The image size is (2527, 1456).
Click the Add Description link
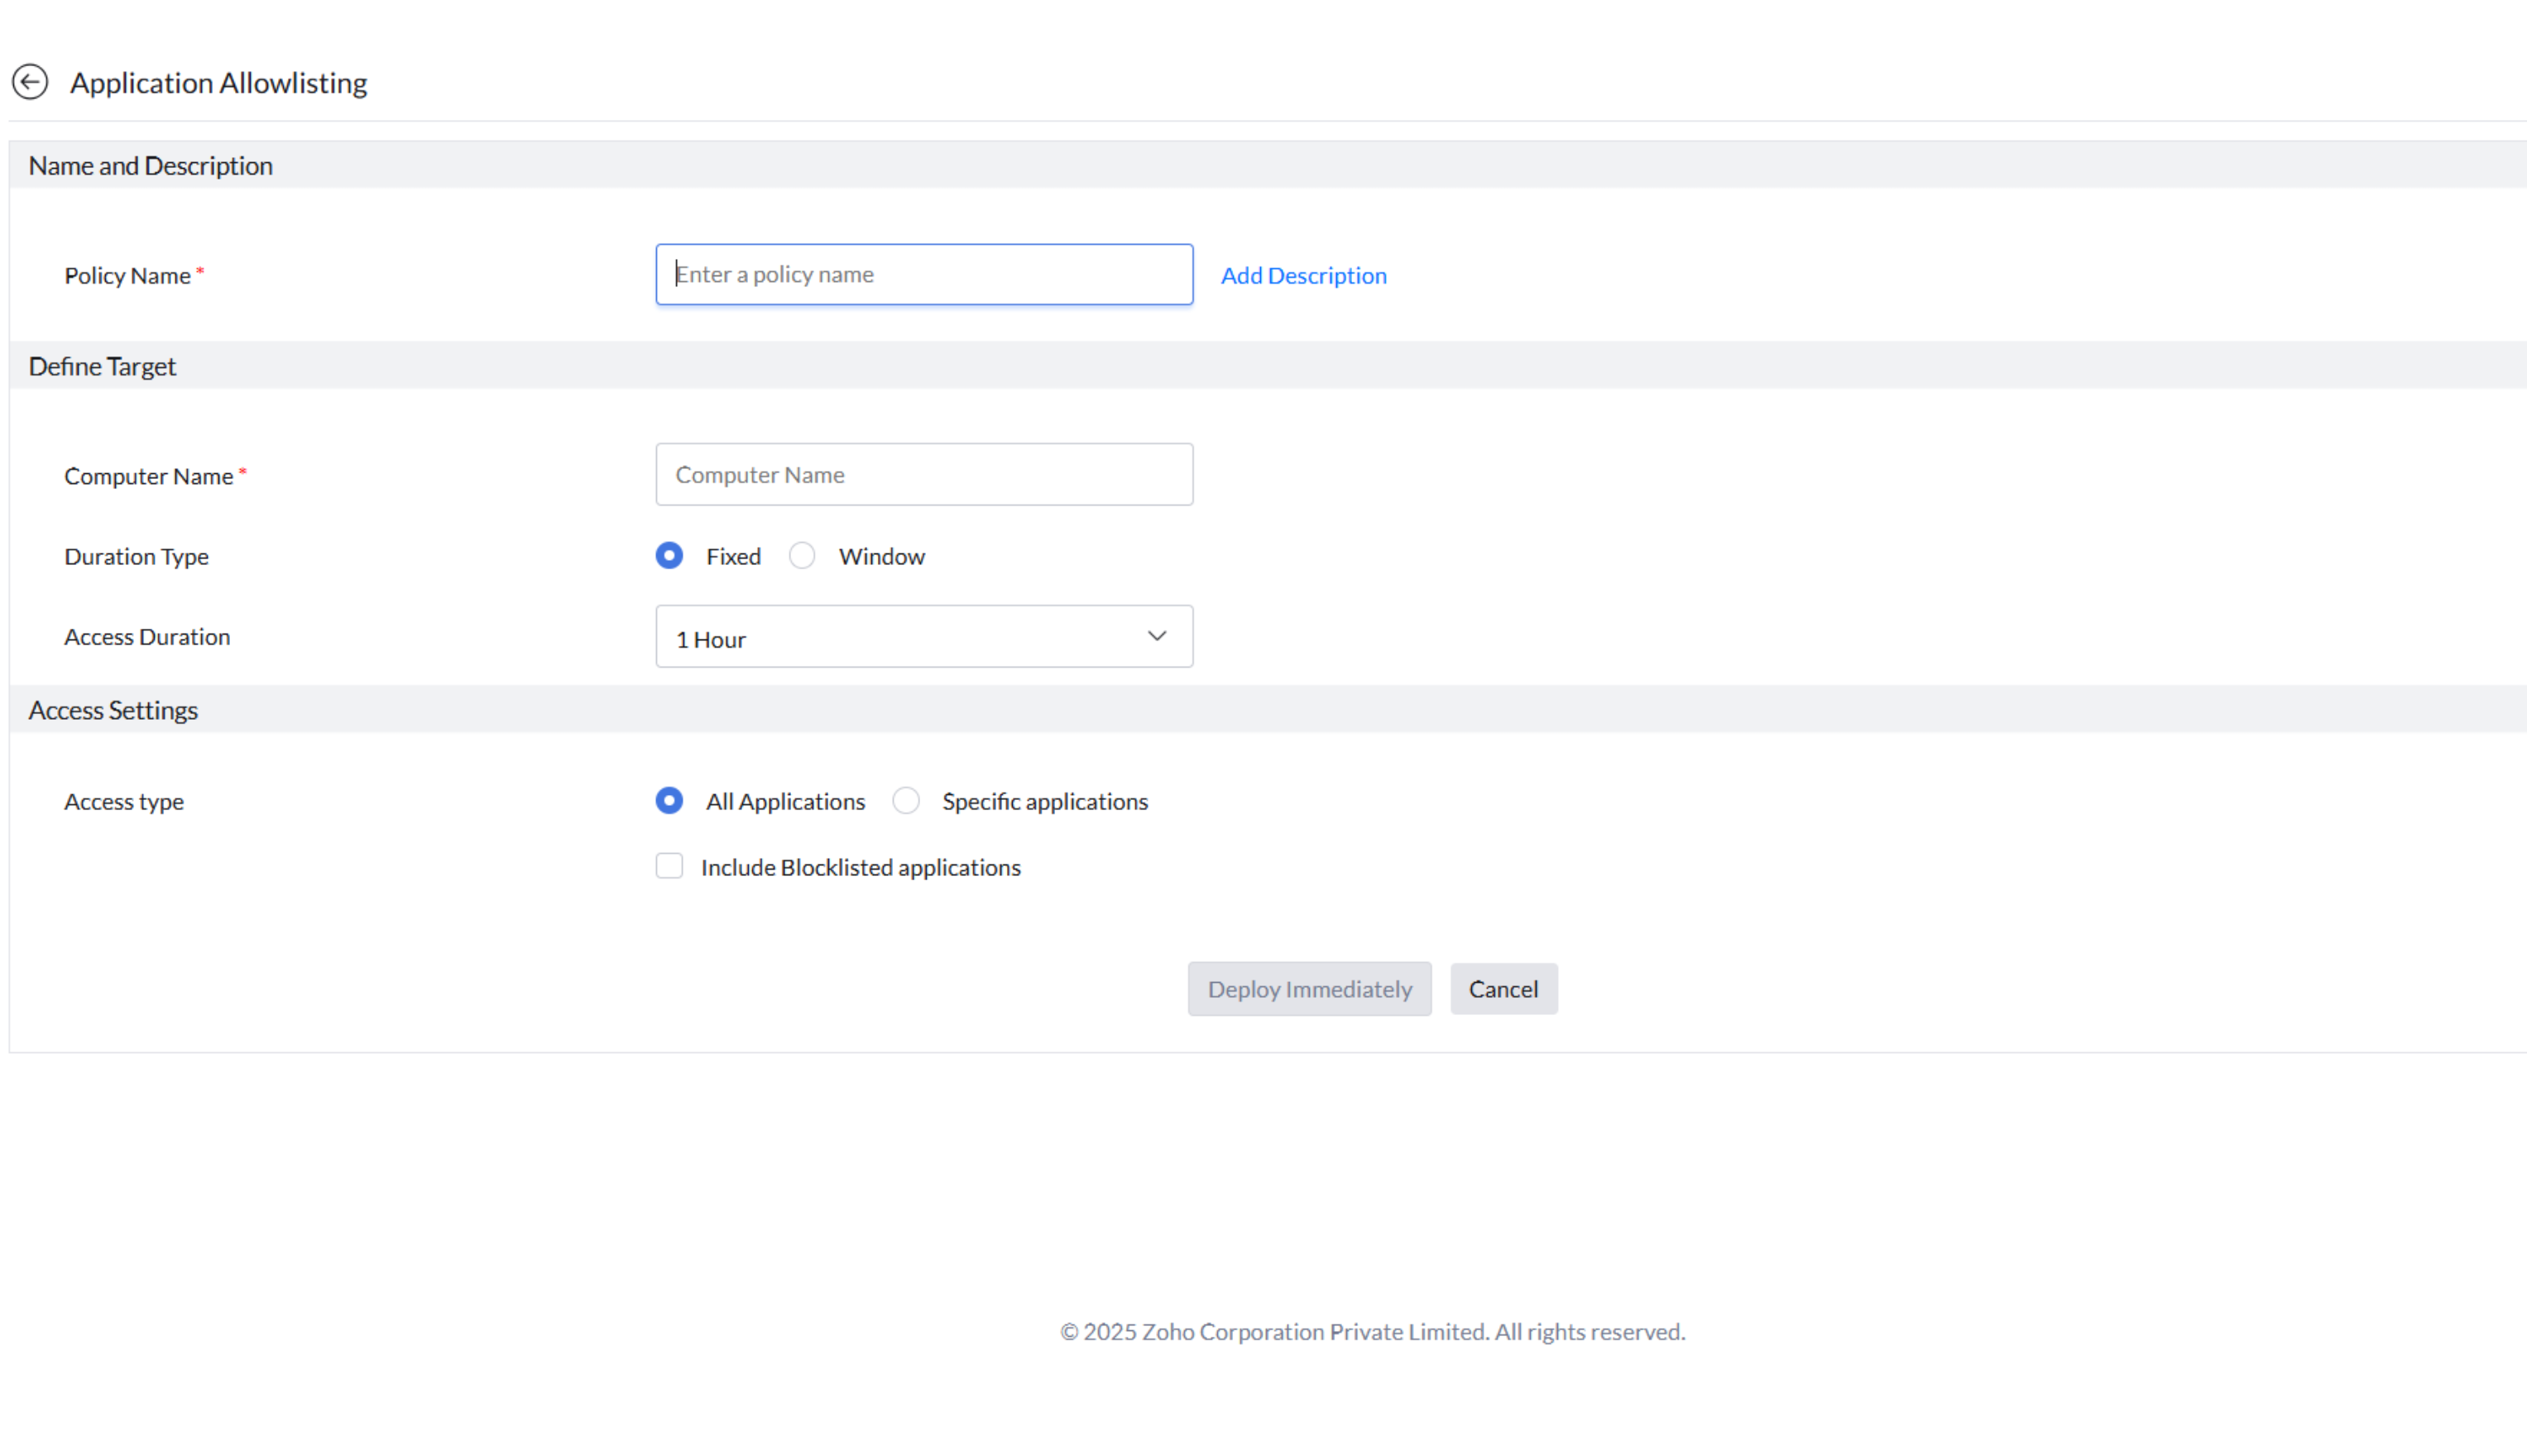pyautogui.click(x=1303, y=276)
